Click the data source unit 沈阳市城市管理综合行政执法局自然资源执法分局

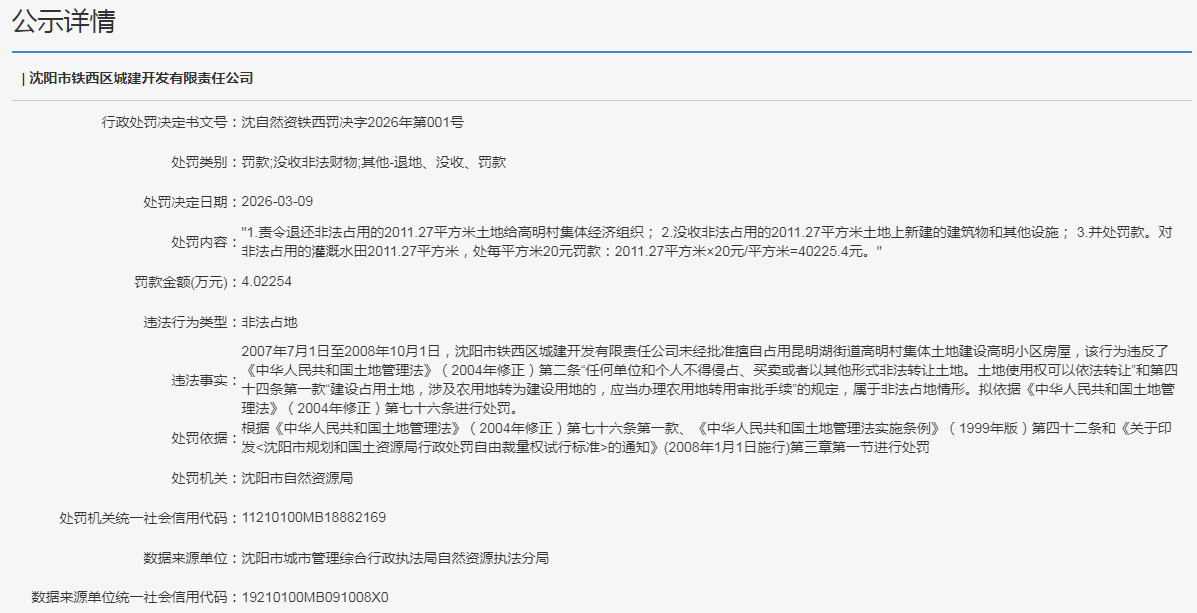coord(395,558)
